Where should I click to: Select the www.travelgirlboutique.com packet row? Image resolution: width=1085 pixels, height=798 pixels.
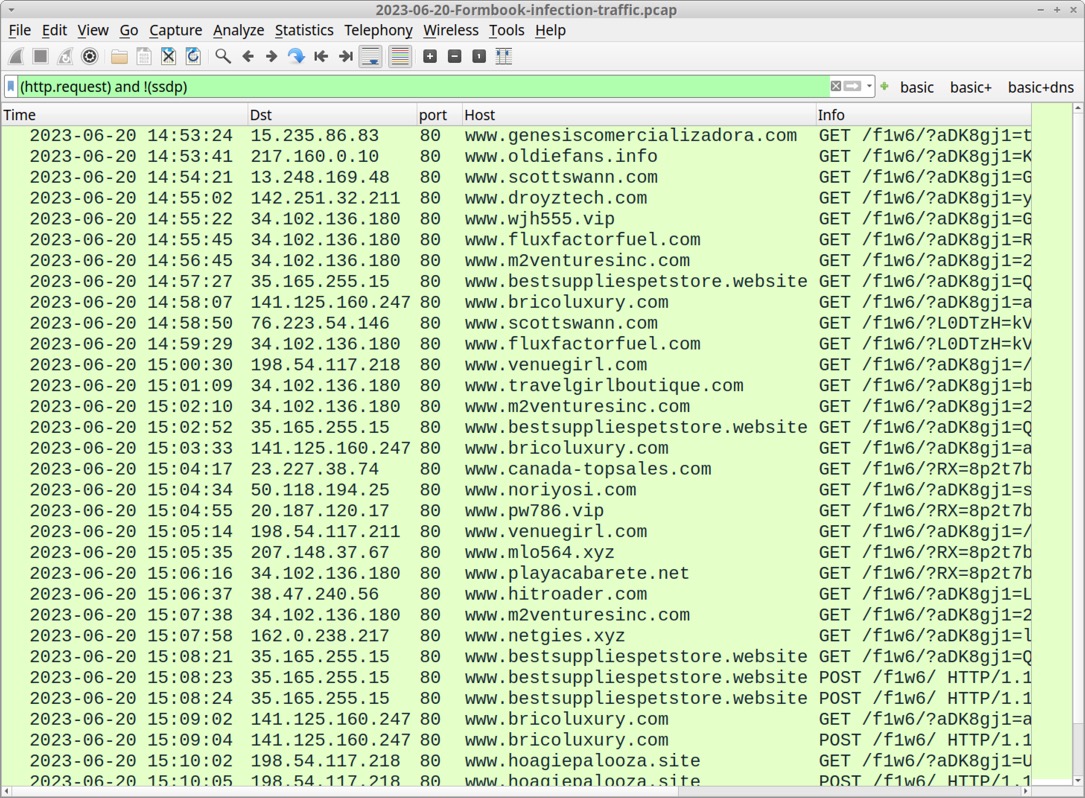(516, 386)
